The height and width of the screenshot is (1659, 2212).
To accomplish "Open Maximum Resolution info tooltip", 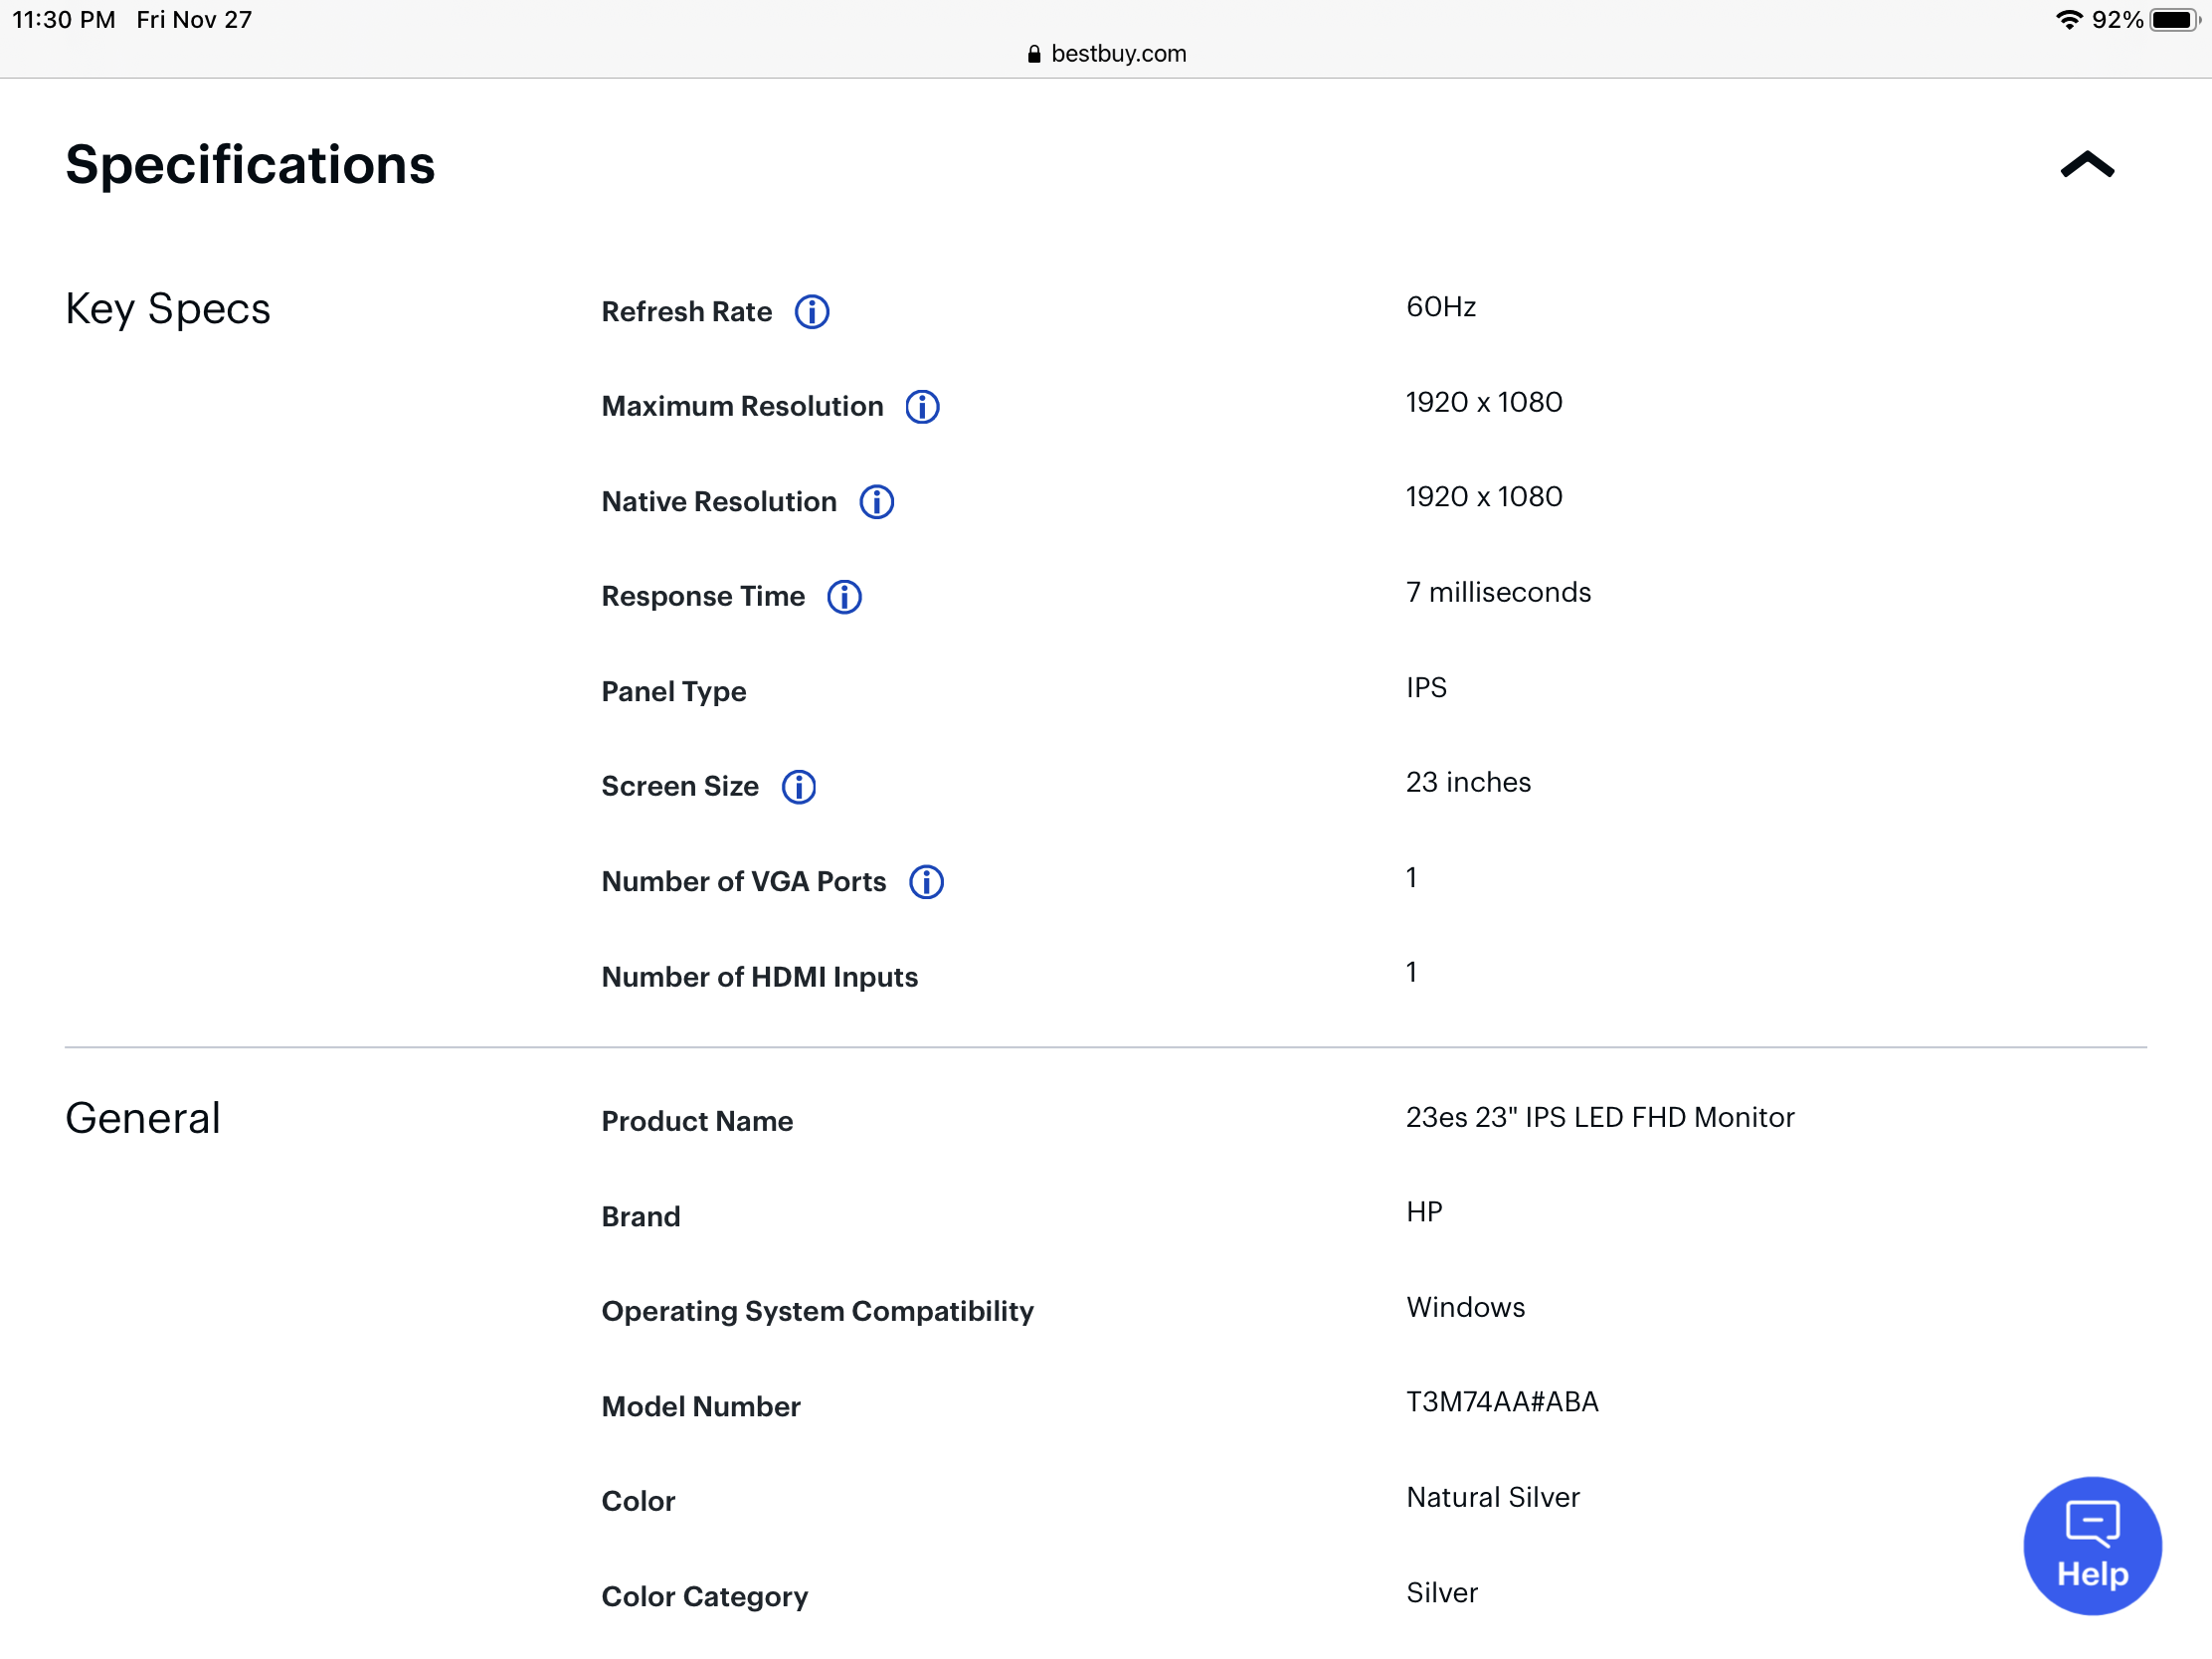I will pos(922,407).
